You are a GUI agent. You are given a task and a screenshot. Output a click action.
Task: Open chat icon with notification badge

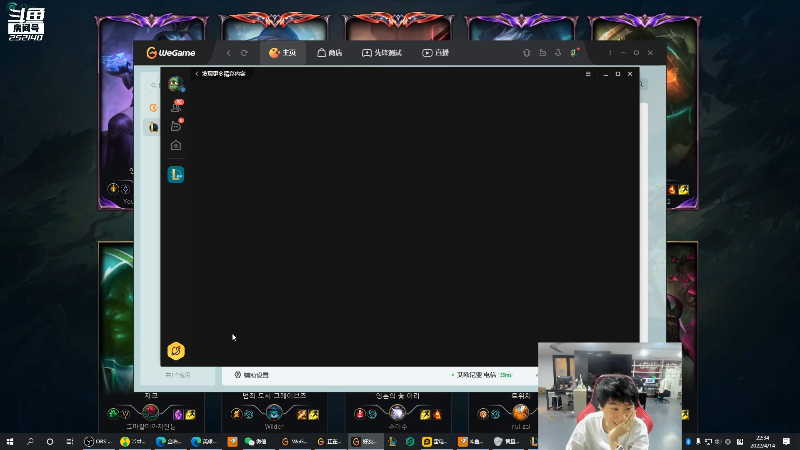176,126
